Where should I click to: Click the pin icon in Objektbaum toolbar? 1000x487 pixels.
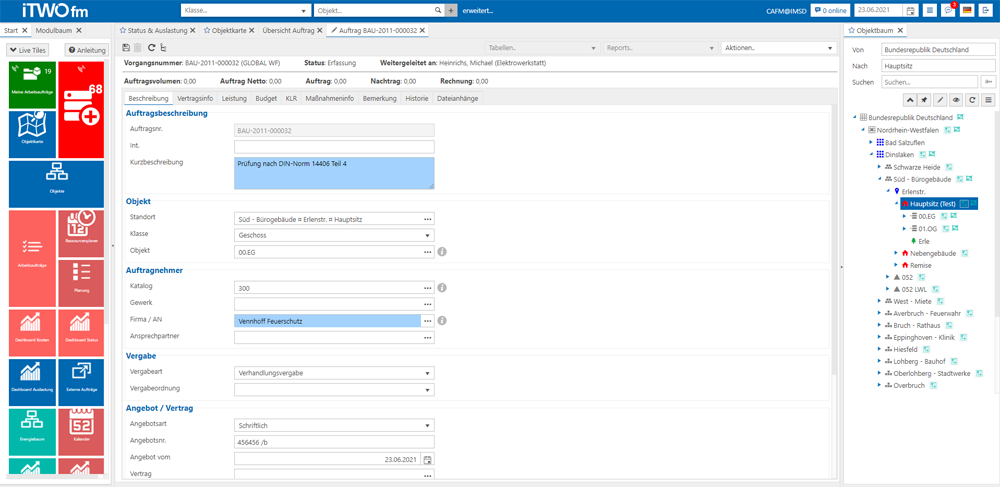click(x=926, y=100)
